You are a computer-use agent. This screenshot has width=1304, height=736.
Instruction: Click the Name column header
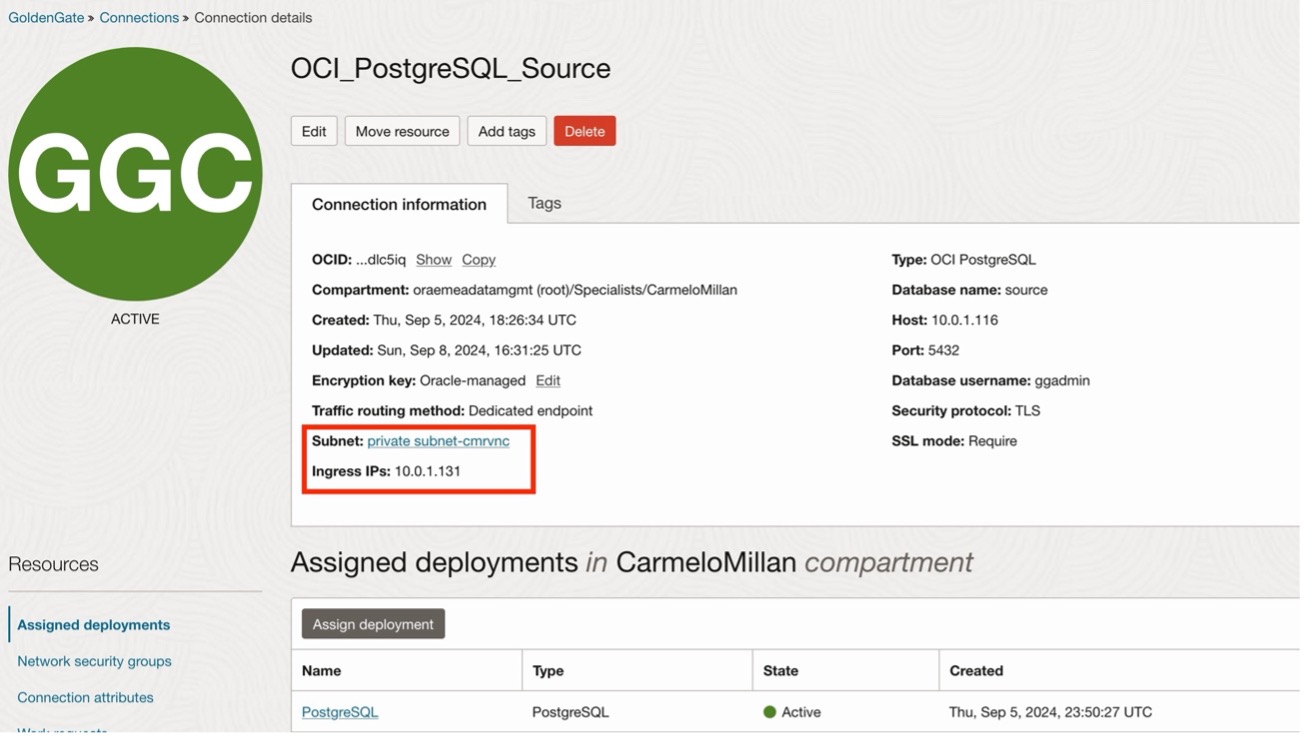click(x=322, y=671)
